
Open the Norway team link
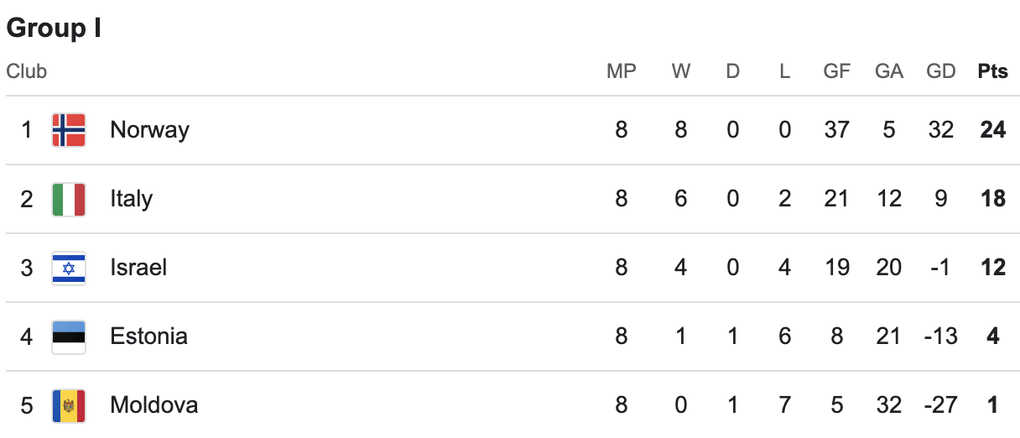(x=149, y=130)
